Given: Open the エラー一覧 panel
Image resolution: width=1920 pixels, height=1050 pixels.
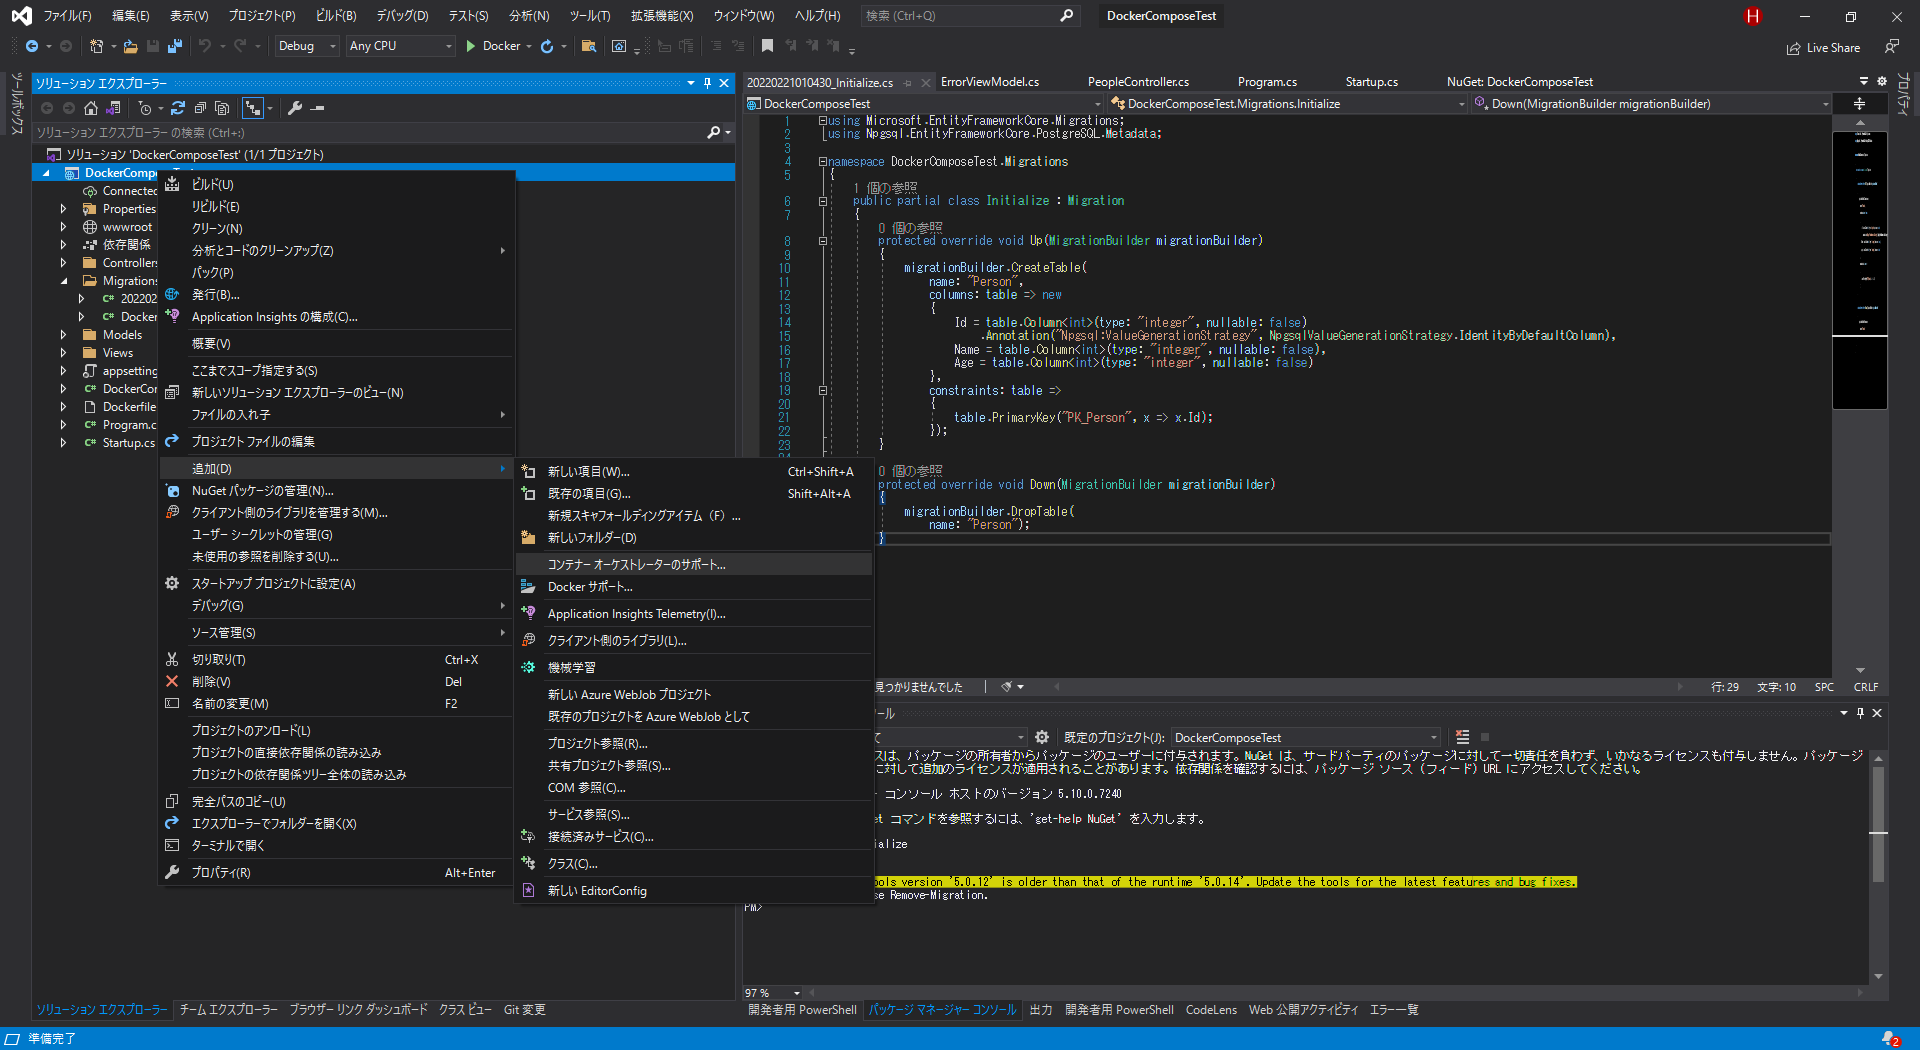Looking at the screenshot, I should pos(1394,1010).
